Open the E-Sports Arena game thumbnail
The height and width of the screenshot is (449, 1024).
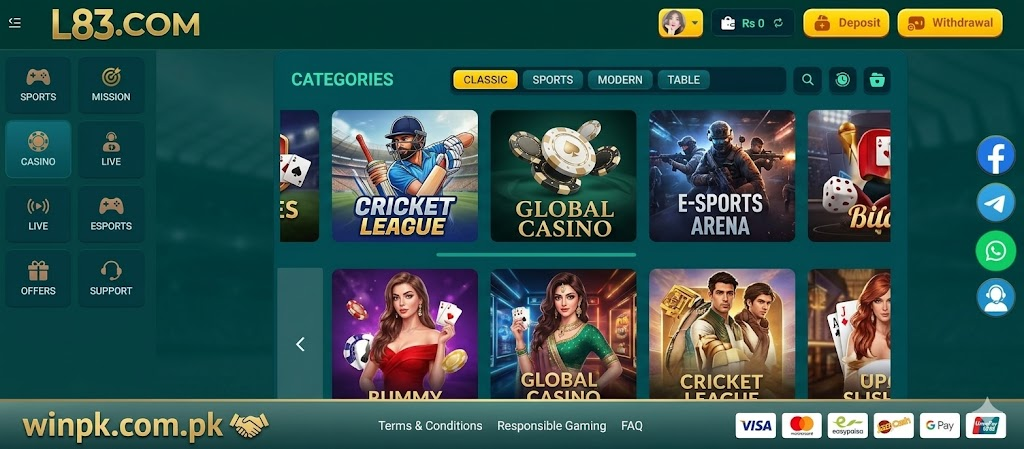click(722, 176)
